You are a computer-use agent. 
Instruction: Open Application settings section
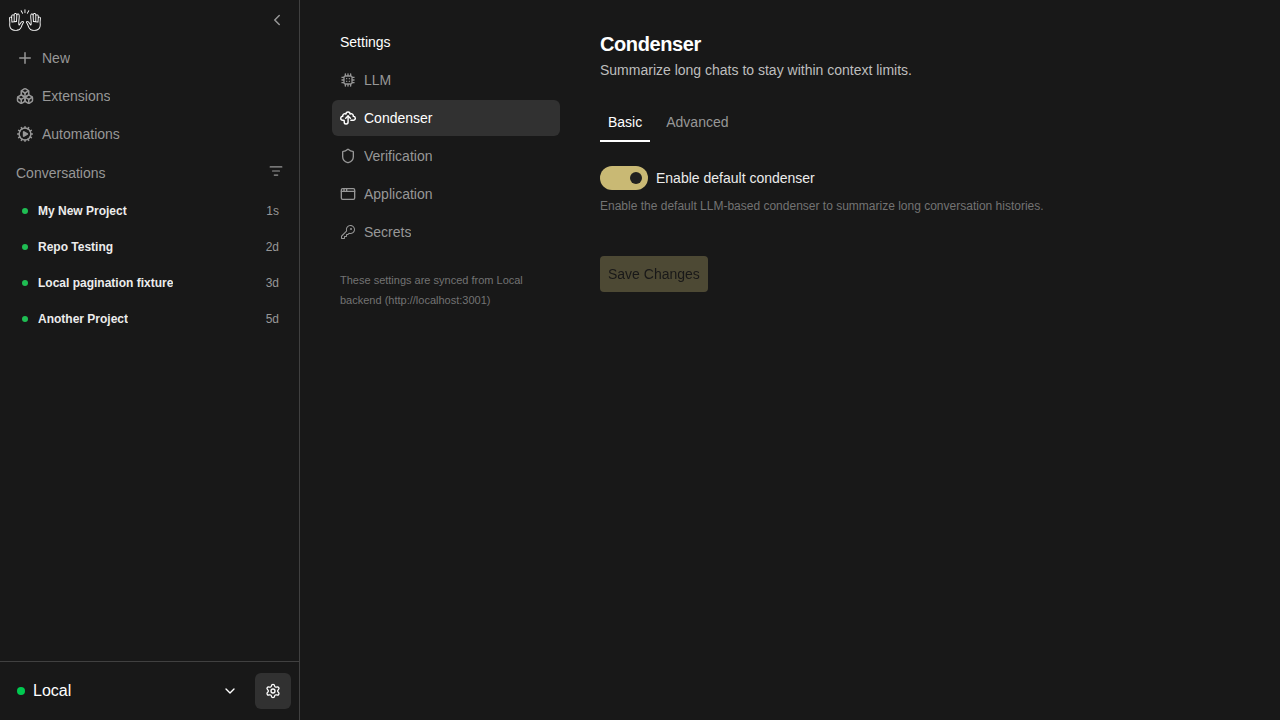pos(446,194)
